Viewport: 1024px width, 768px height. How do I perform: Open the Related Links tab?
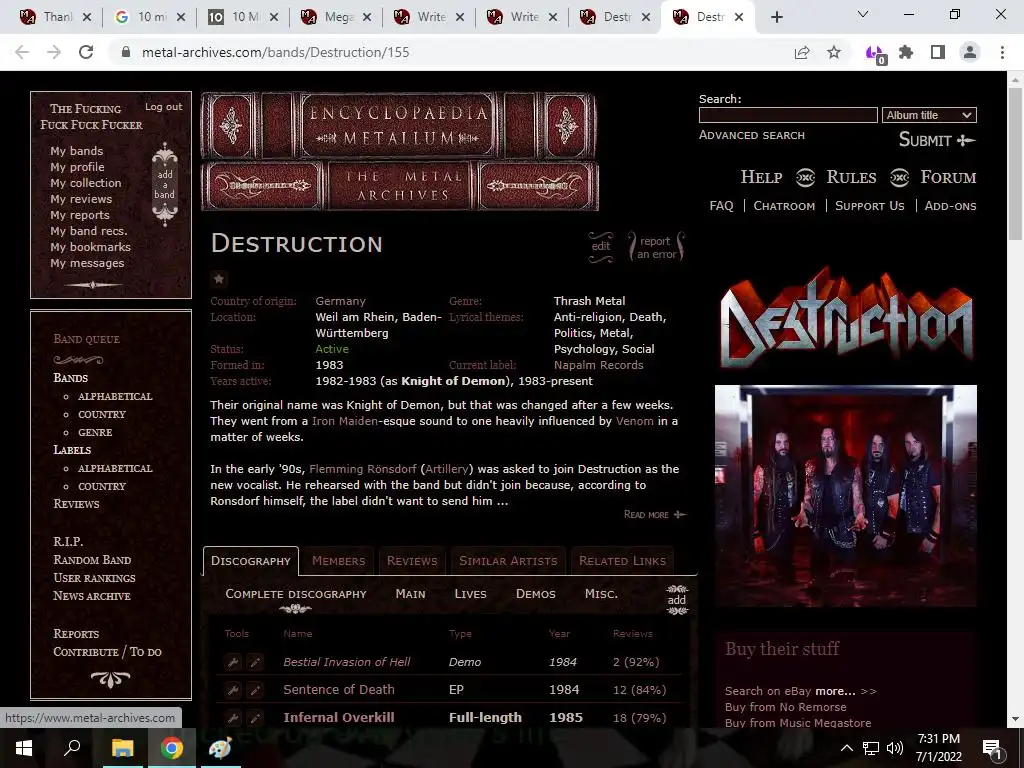(x=622, y=561)
